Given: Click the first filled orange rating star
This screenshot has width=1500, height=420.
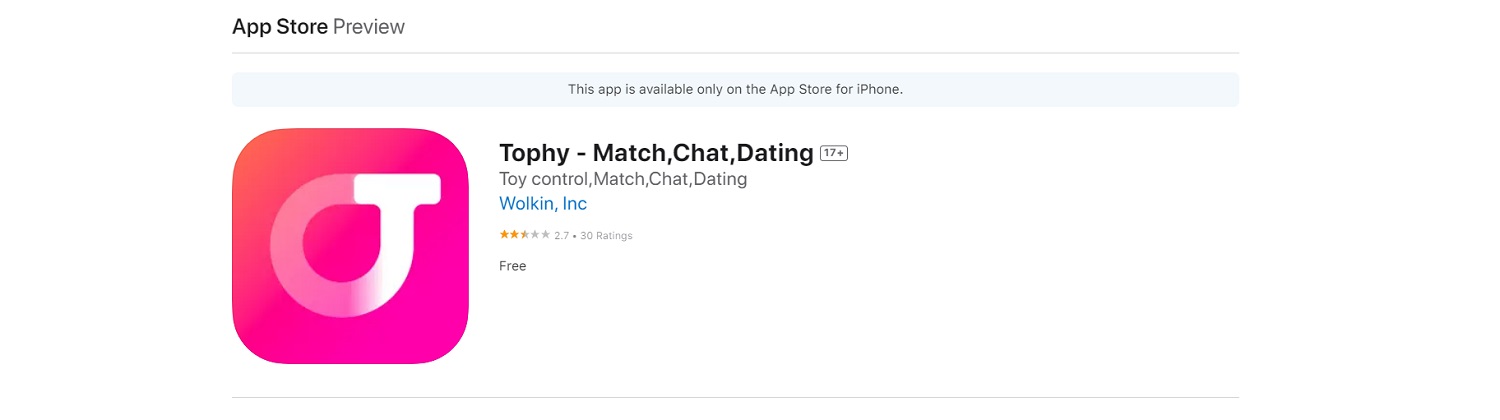Looking at the screenshot, I should pos(504,235).
